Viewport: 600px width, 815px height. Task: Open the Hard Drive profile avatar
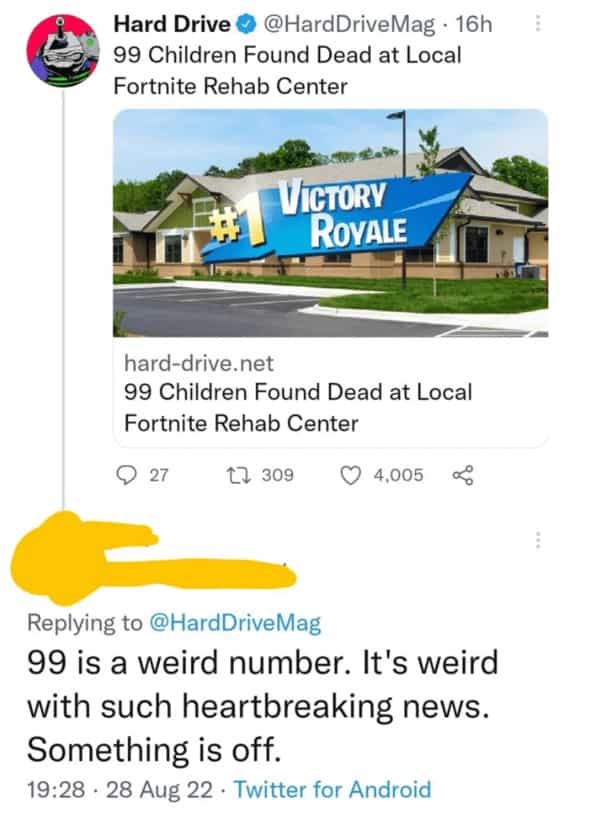[x=63, y=51]
